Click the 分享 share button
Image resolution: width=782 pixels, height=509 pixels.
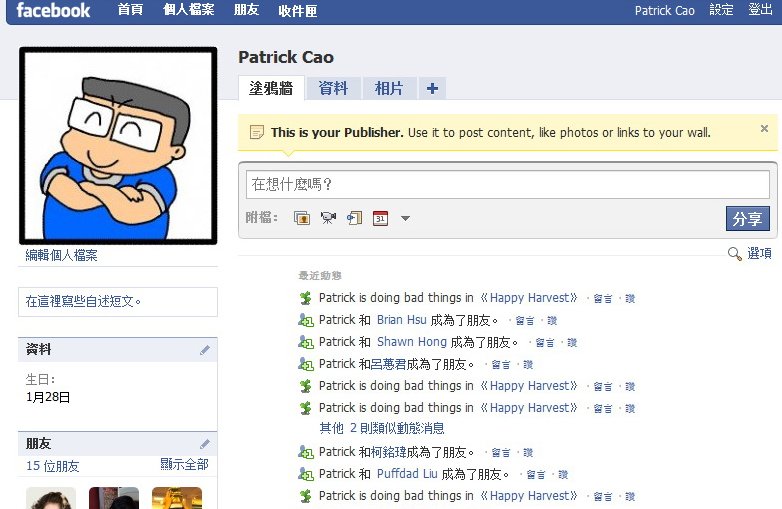pos(748,218)
